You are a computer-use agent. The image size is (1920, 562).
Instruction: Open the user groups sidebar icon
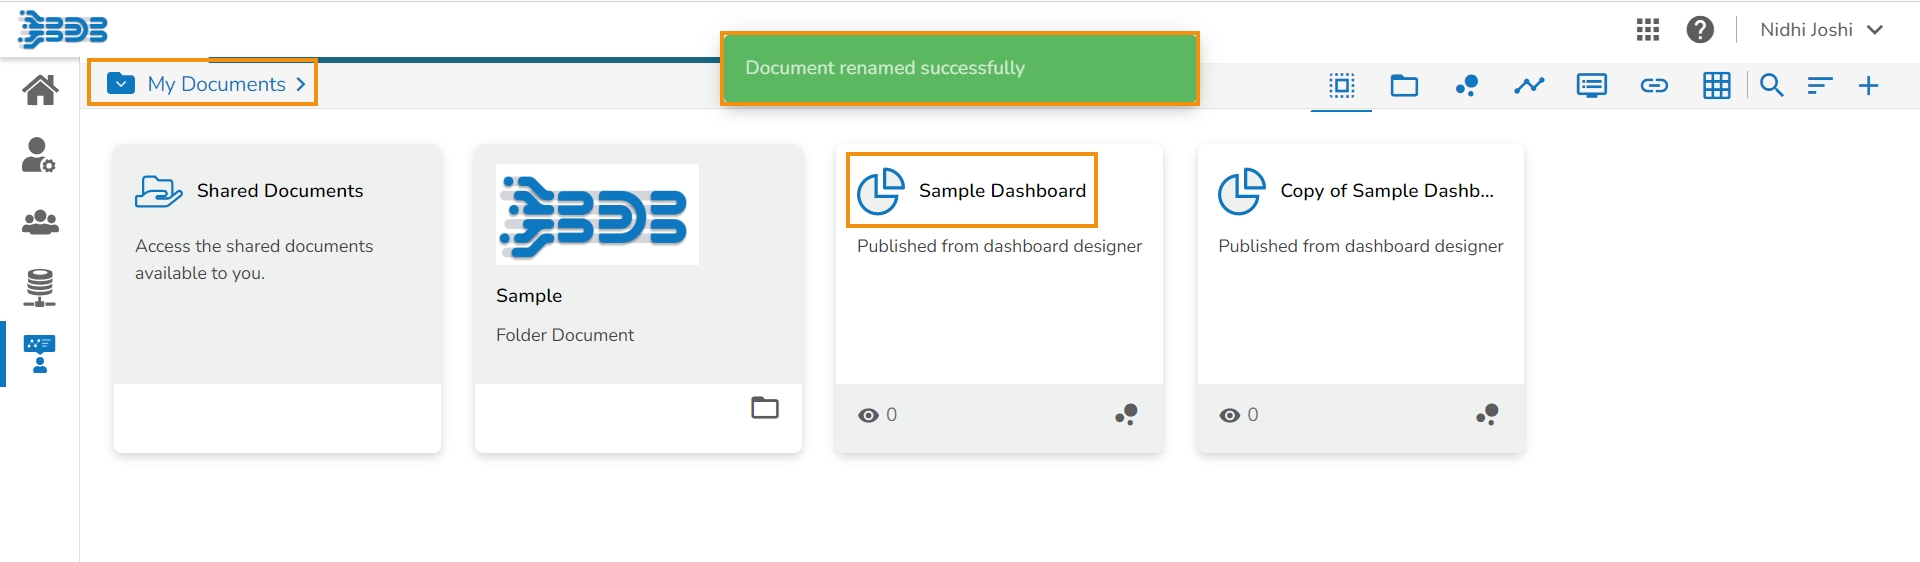tap(40, 222)
